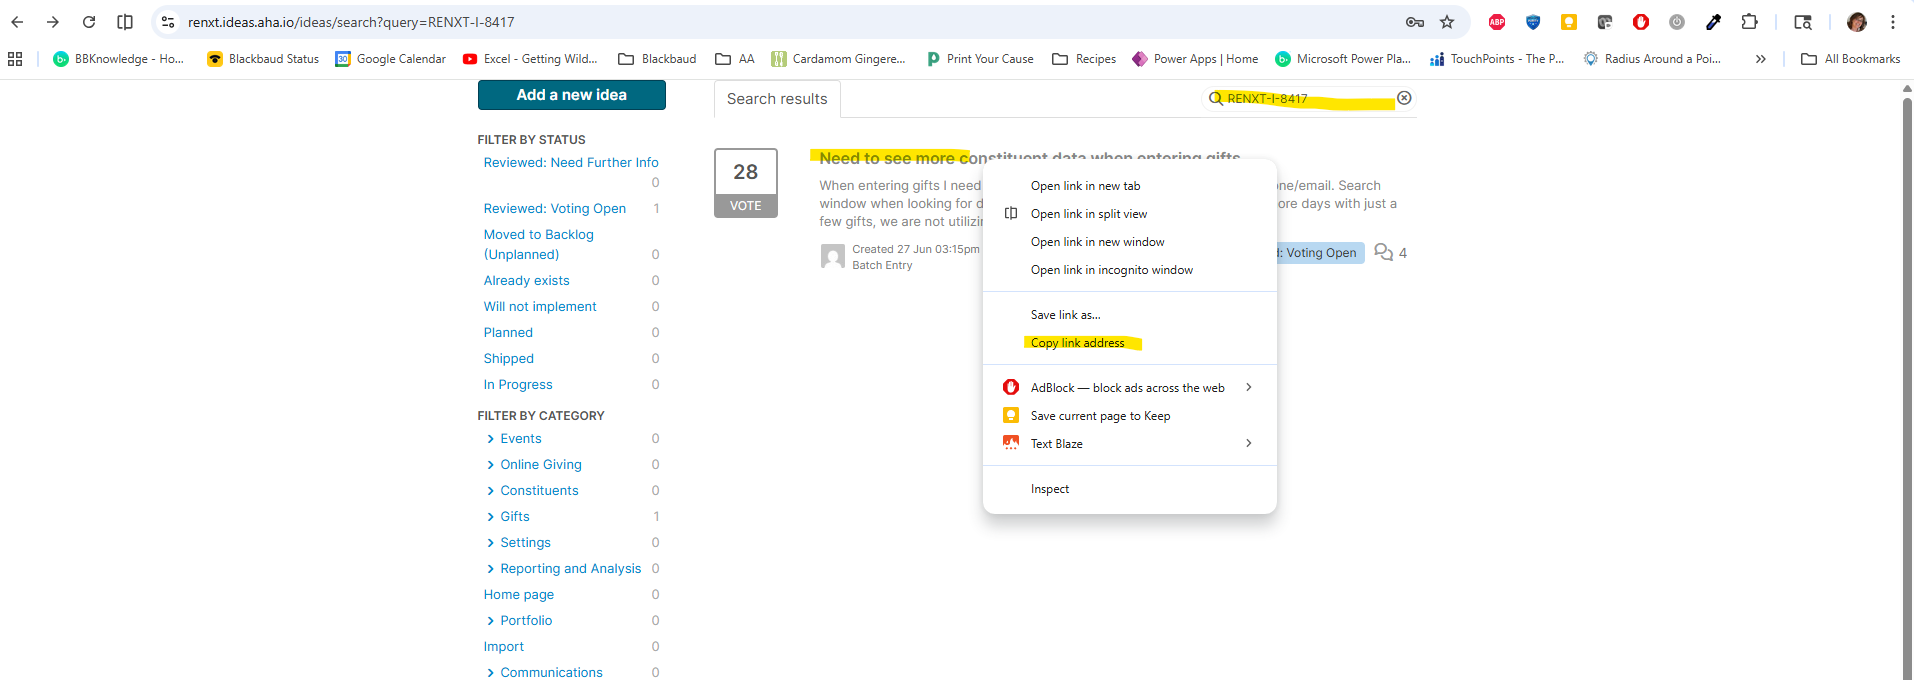The image size is (1914, 680).
Task: Click Add a new idea button
Action: click(572, 95)
